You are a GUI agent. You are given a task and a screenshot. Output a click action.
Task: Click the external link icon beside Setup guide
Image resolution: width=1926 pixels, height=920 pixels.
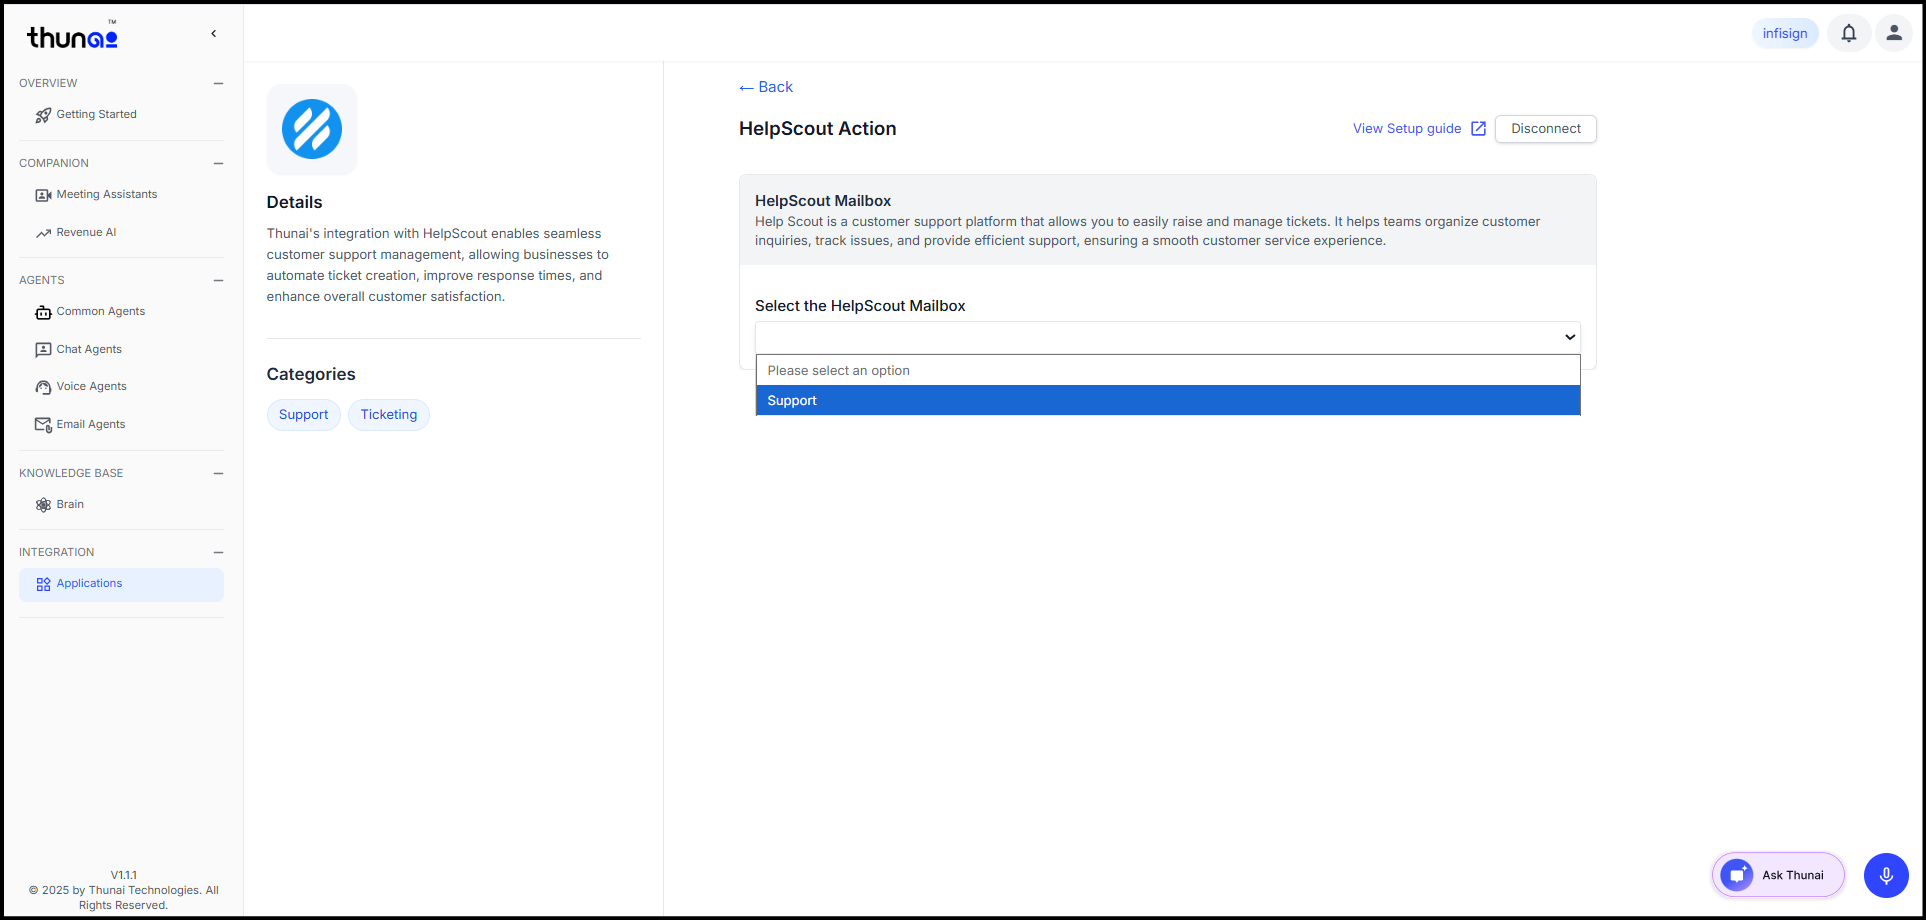point(1478,129)
